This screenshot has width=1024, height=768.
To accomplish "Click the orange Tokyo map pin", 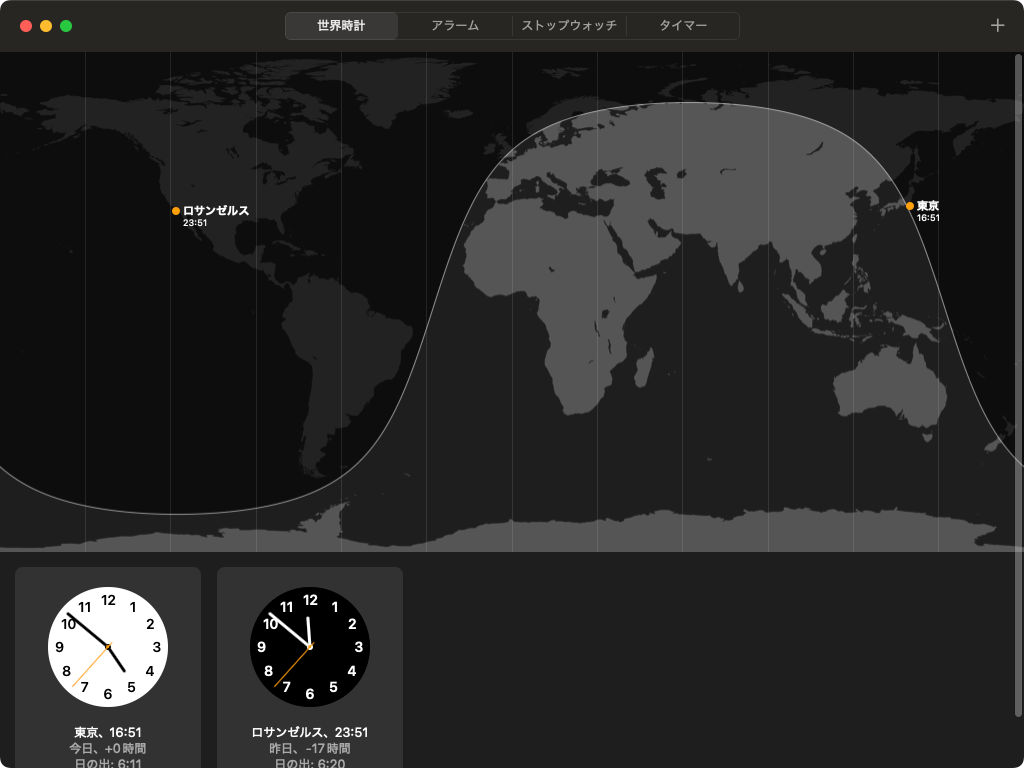I will point(909,206).
